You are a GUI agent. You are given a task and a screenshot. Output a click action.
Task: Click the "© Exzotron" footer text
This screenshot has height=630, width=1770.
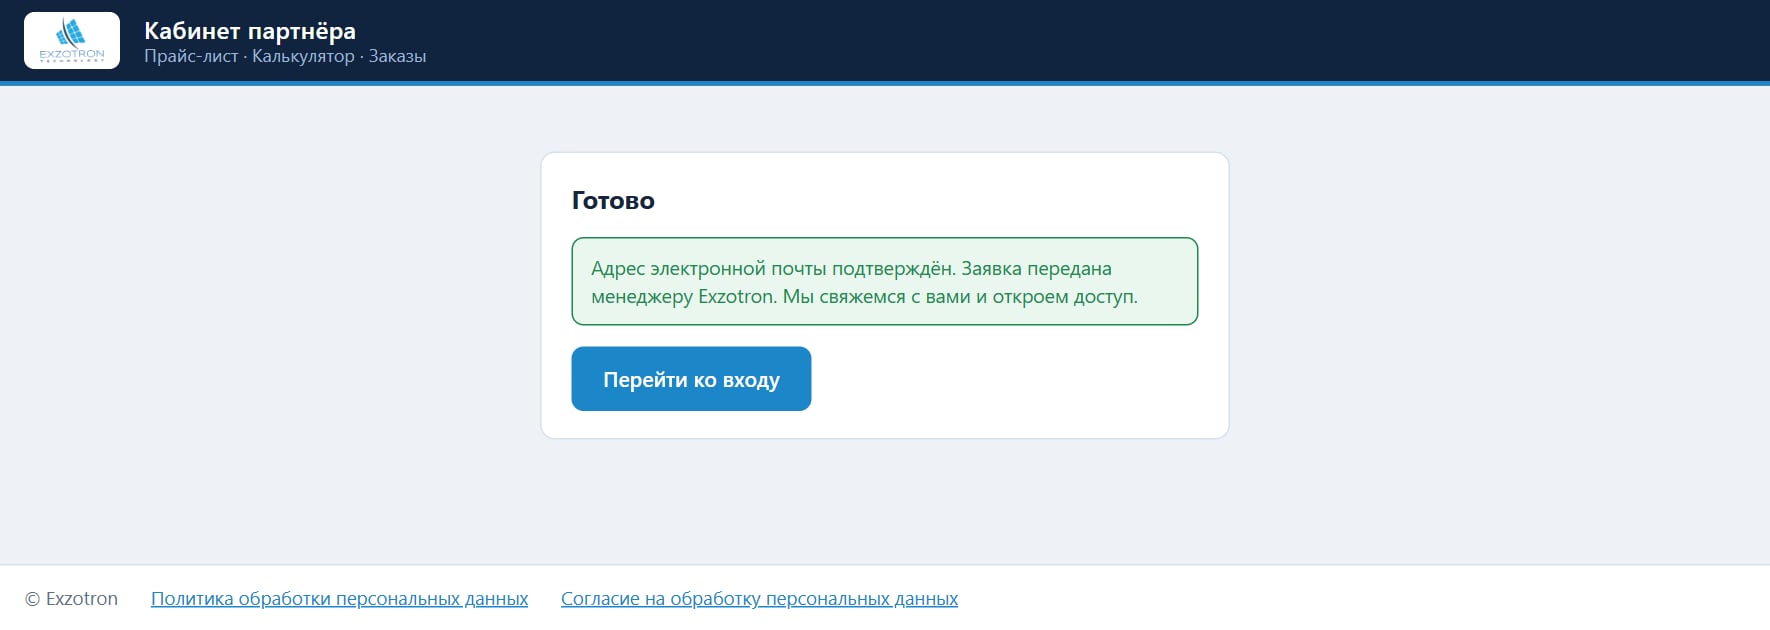(x=71, y=599)
